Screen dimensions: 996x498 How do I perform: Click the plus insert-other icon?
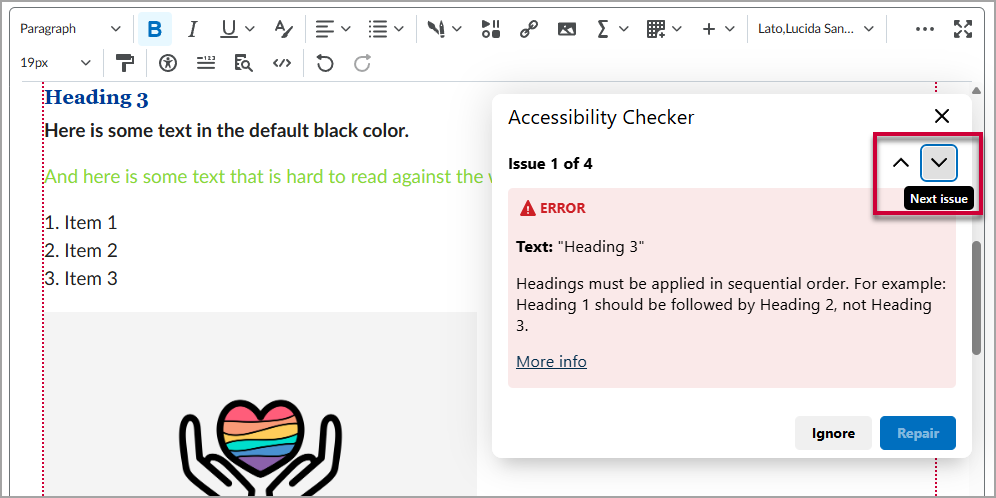point(709,29)
